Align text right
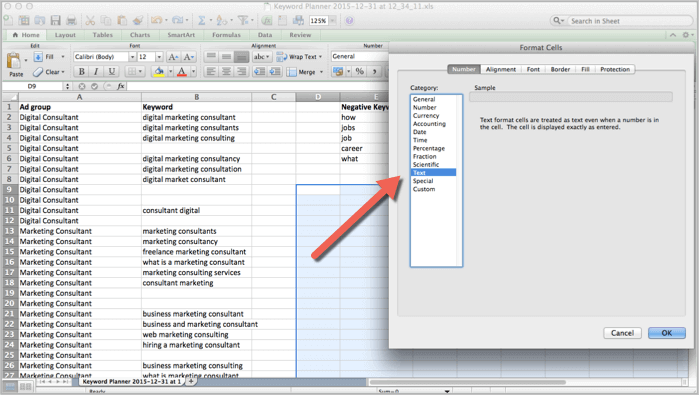Viewport: 699px width, 395px height. [x=242, y=71]
